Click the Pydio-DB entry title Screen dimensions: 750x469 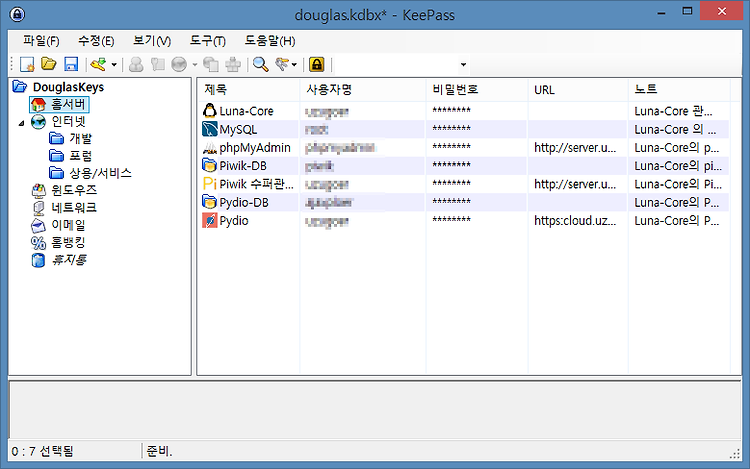tap(244, 202)
